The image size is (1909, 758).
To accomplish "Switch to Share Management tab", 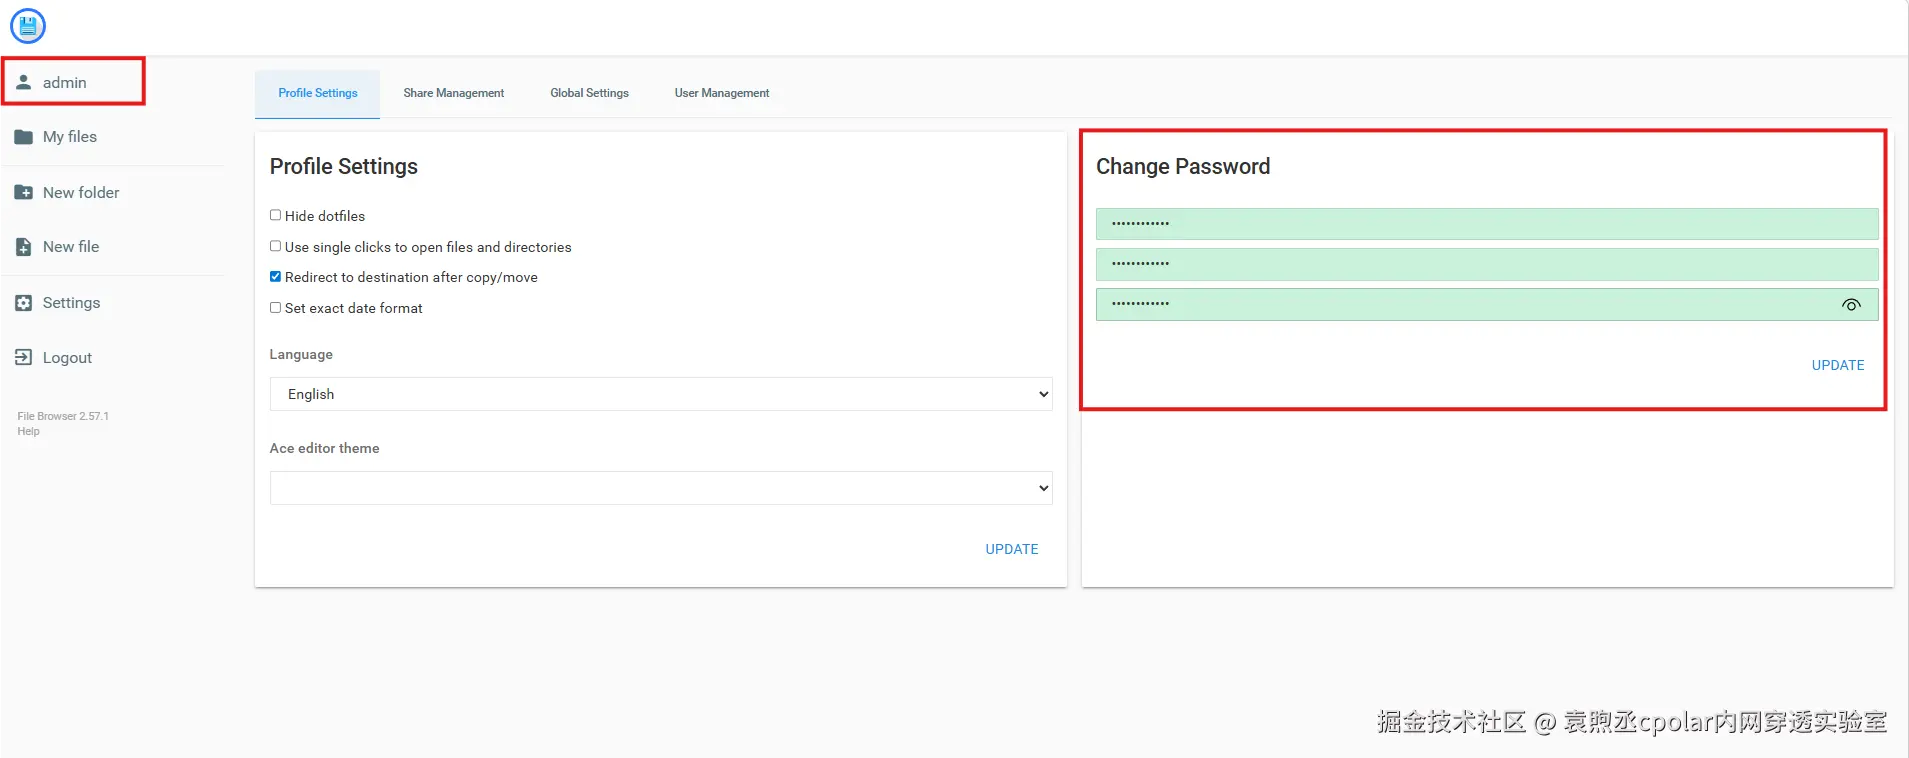I will click(x=453, y=93).
